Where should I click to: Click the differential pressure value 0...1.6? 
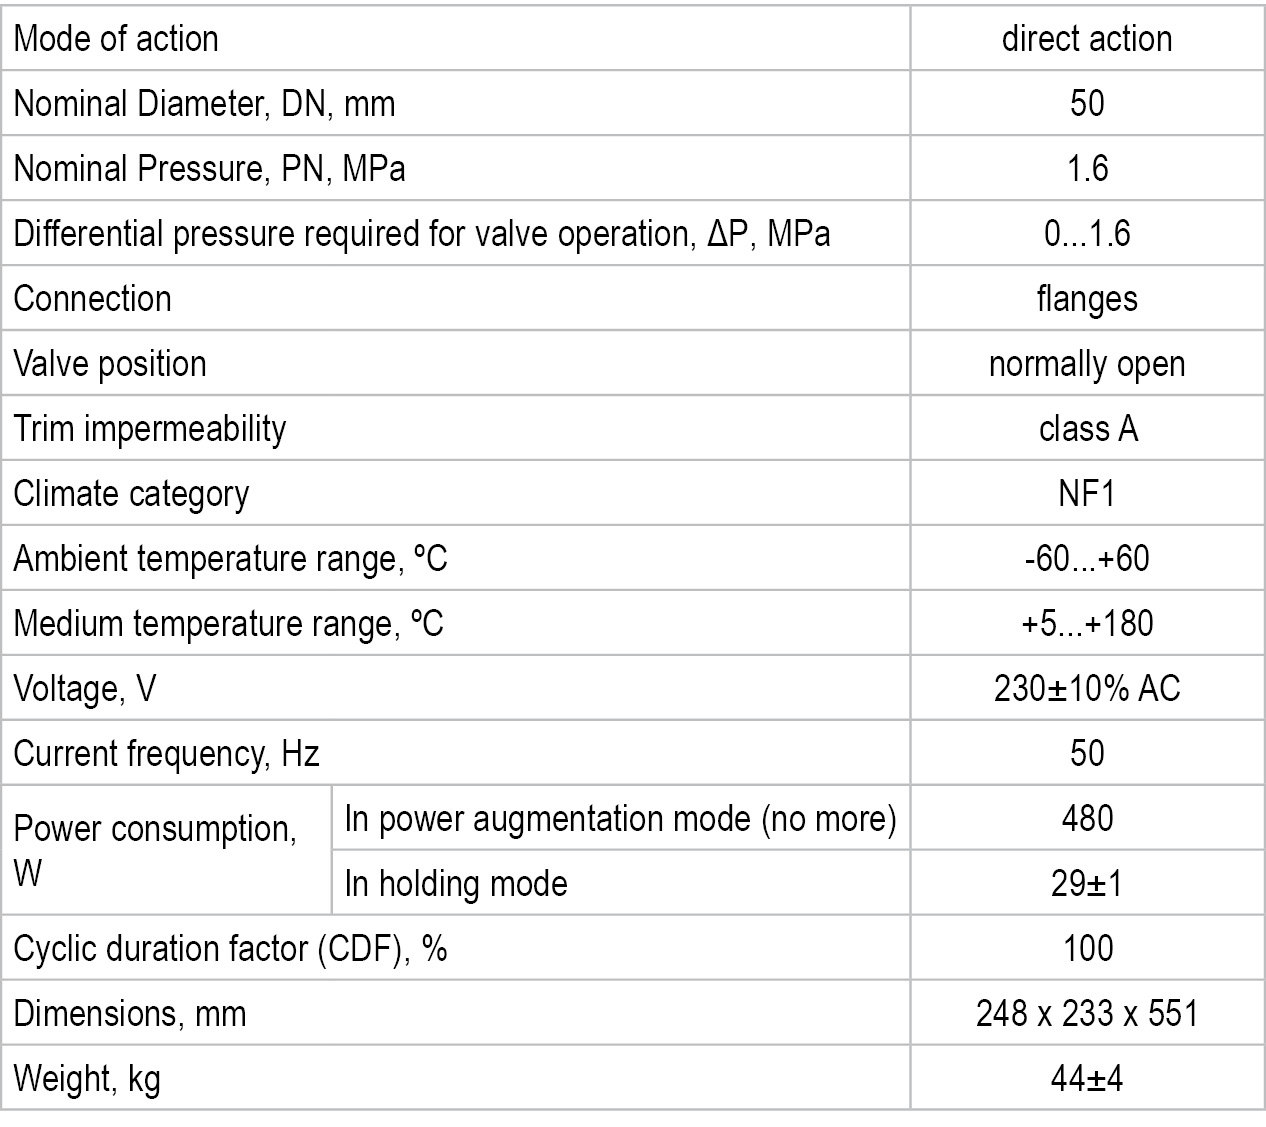(1087, 233)
